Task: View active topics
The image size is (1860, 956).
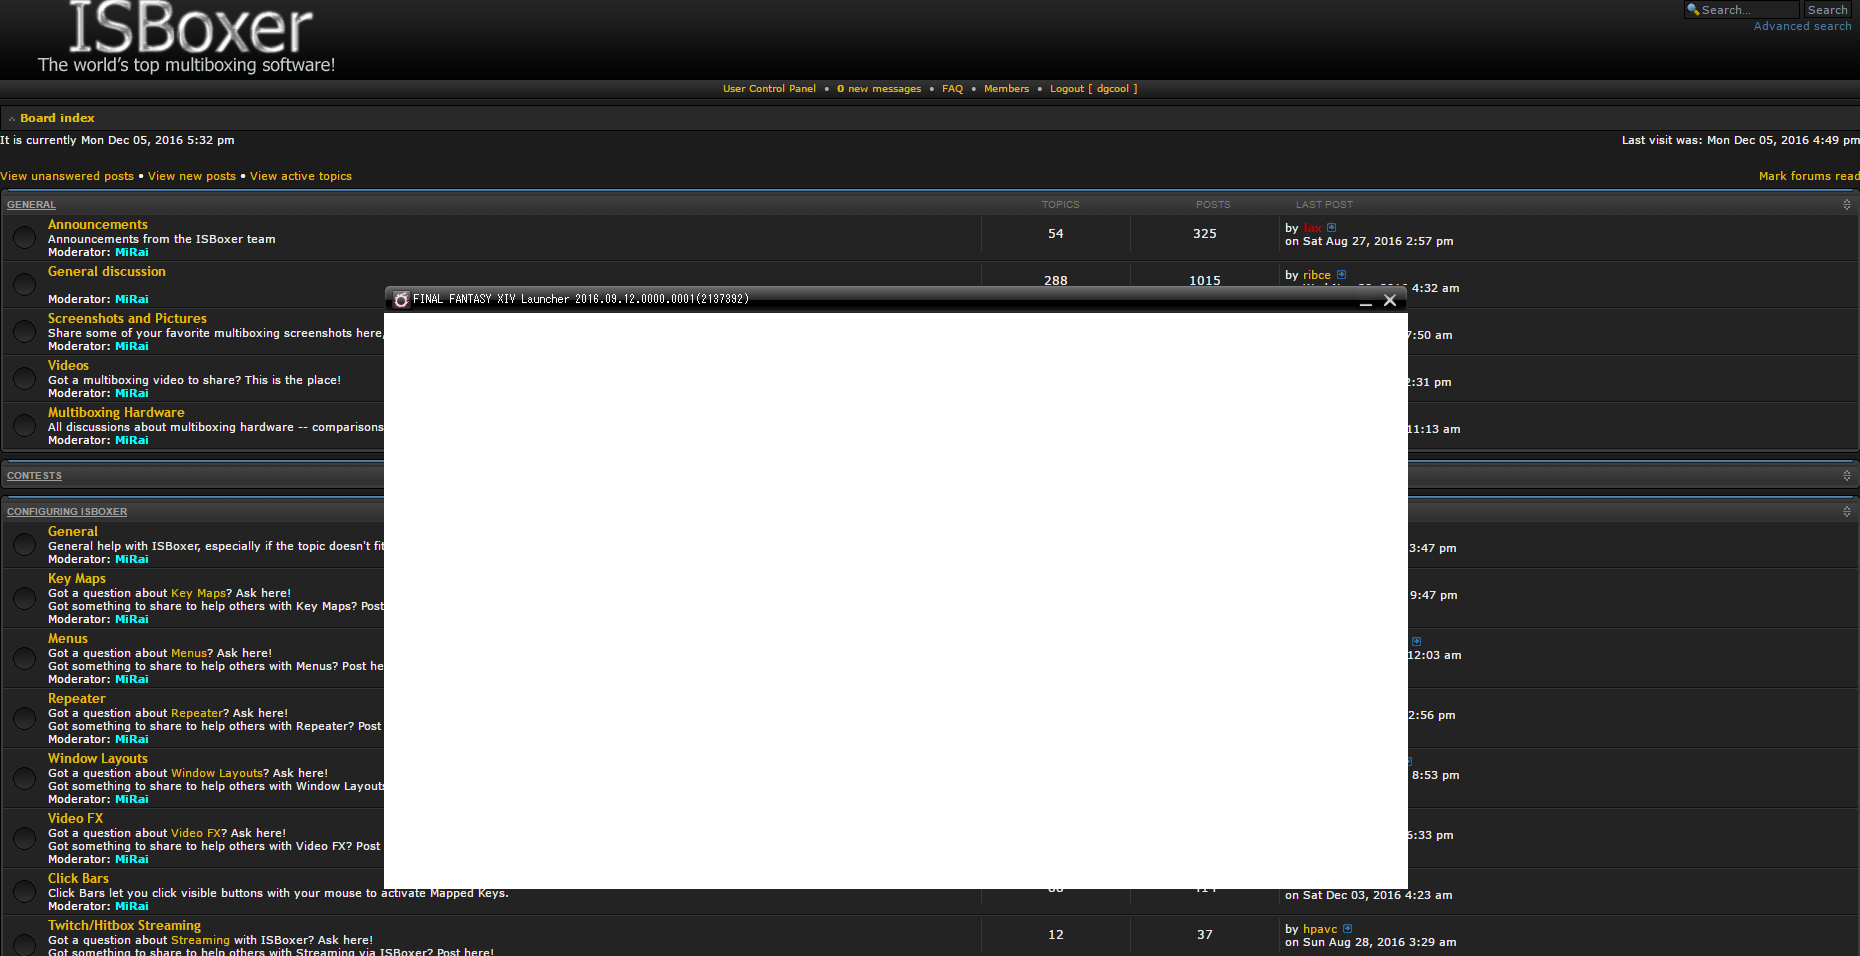Action: tap(301, 176)
